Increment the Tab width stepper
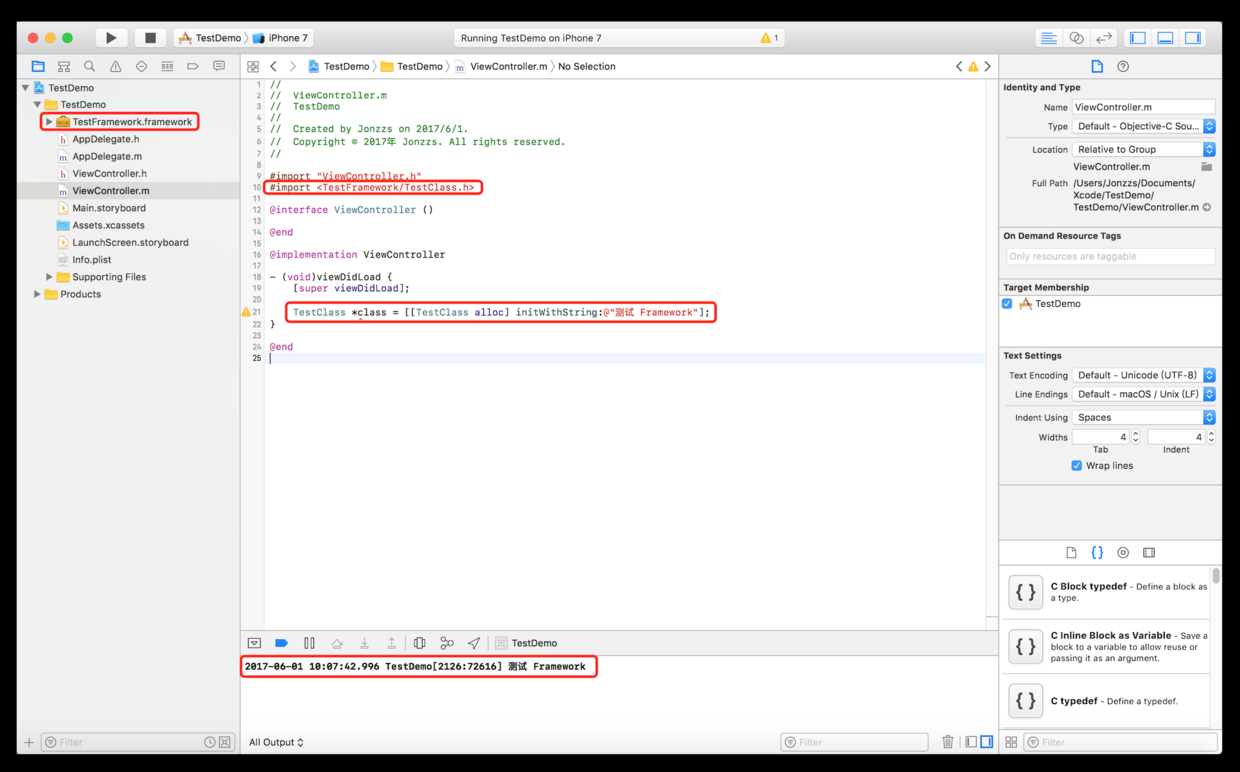 coord(1135,433)
